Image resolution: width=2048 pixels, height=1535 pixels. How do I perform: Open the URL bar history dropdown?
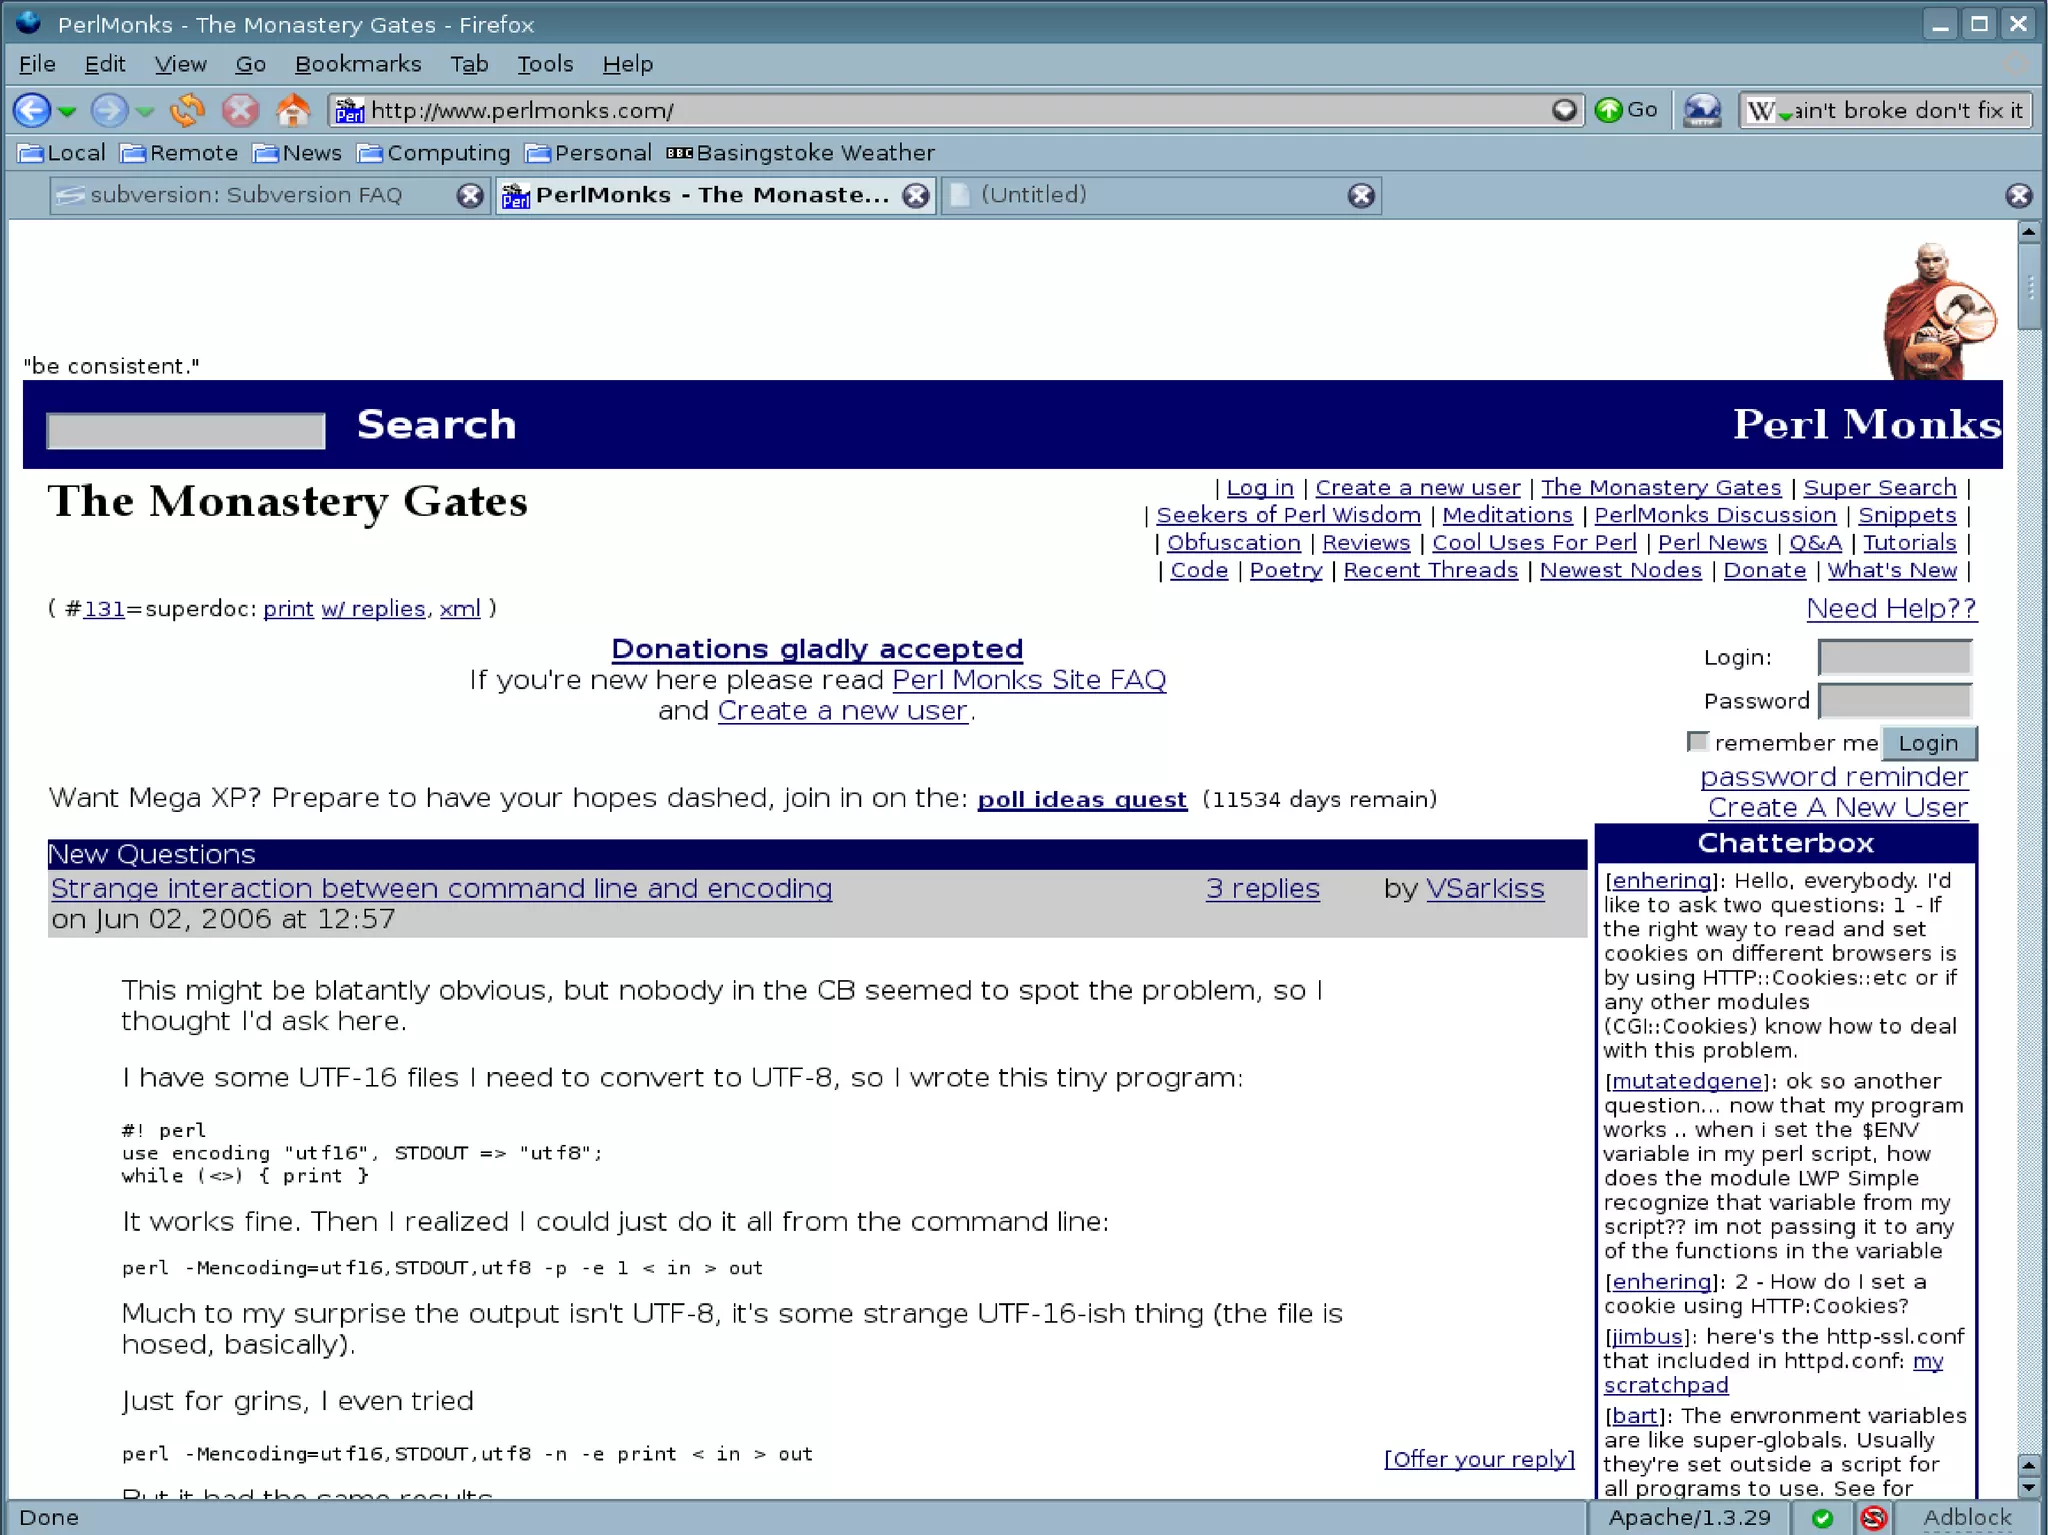(1564, 110)
